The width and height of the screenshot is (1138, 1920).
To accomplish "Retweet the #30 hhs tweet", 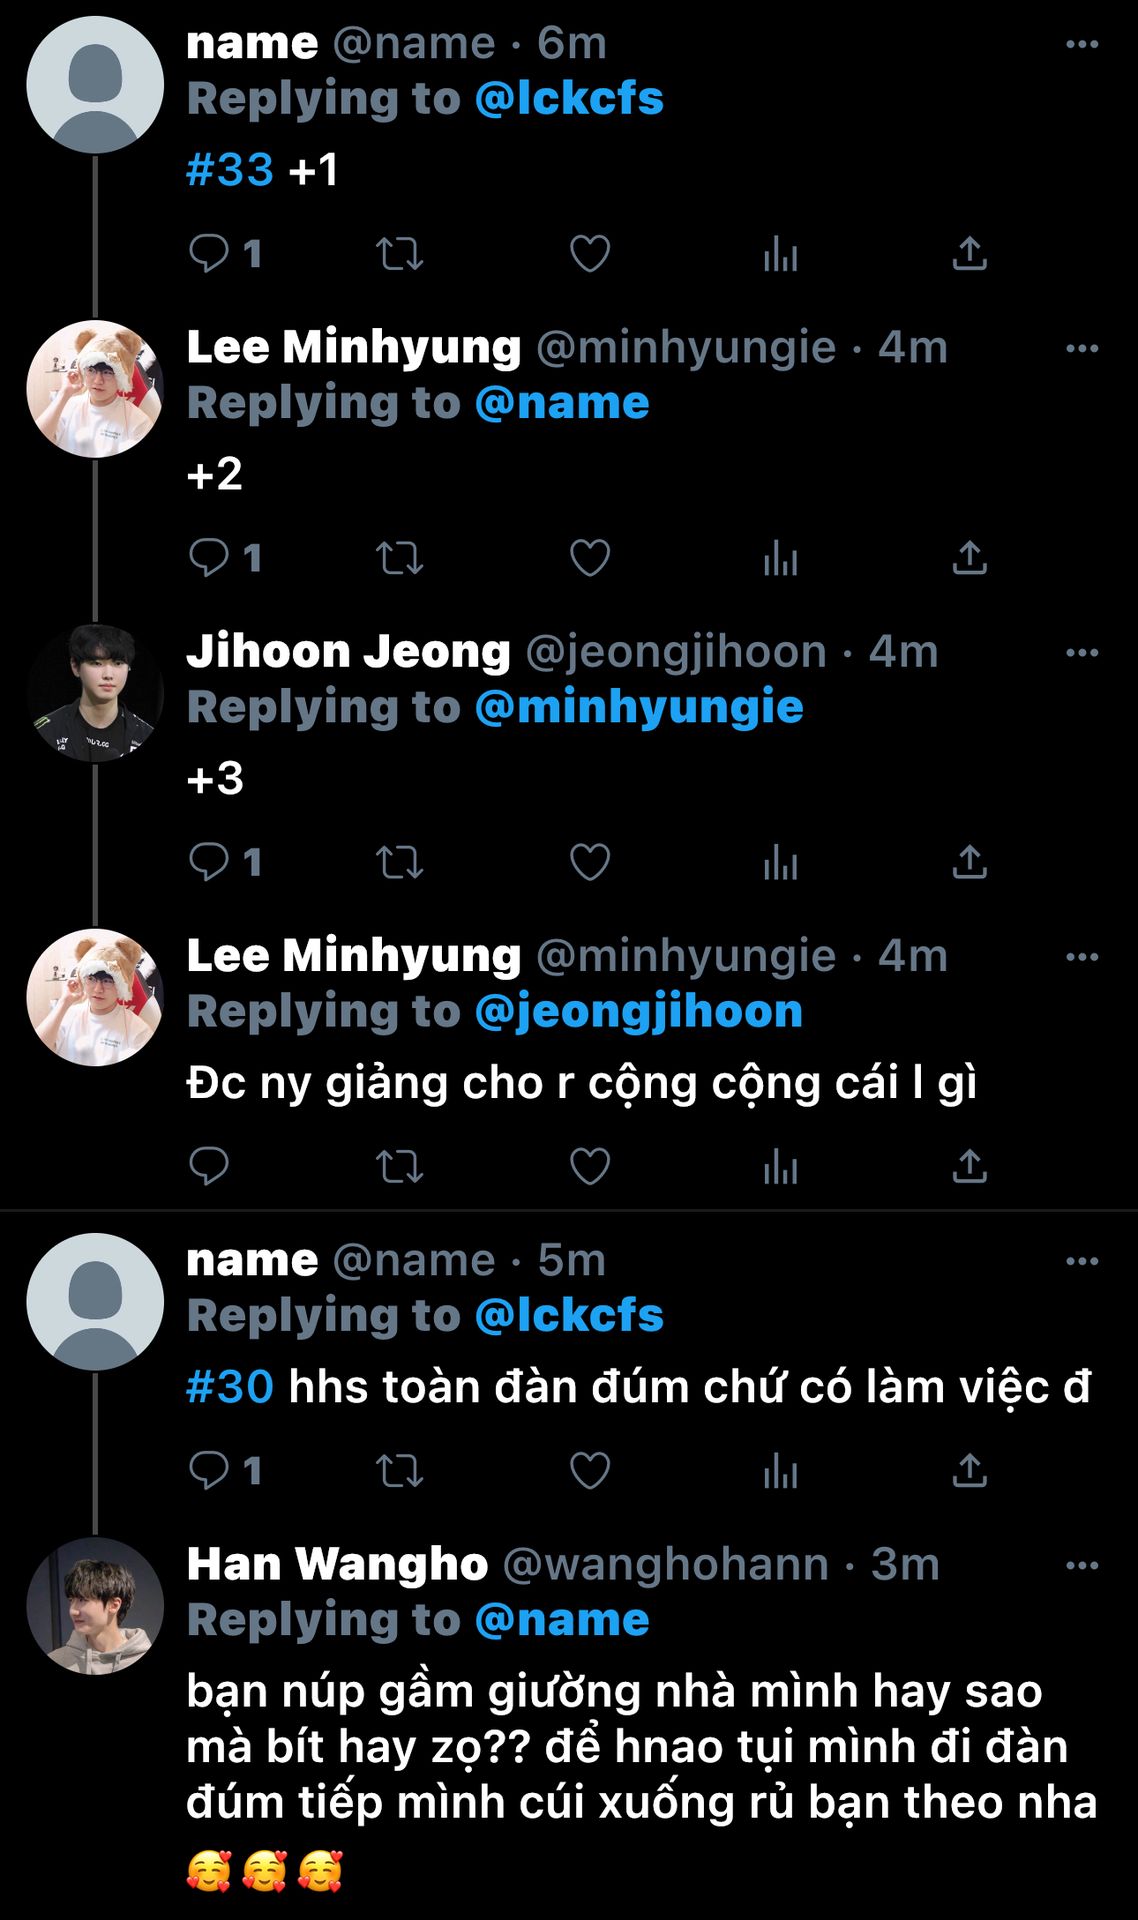I will [399, 1470].
